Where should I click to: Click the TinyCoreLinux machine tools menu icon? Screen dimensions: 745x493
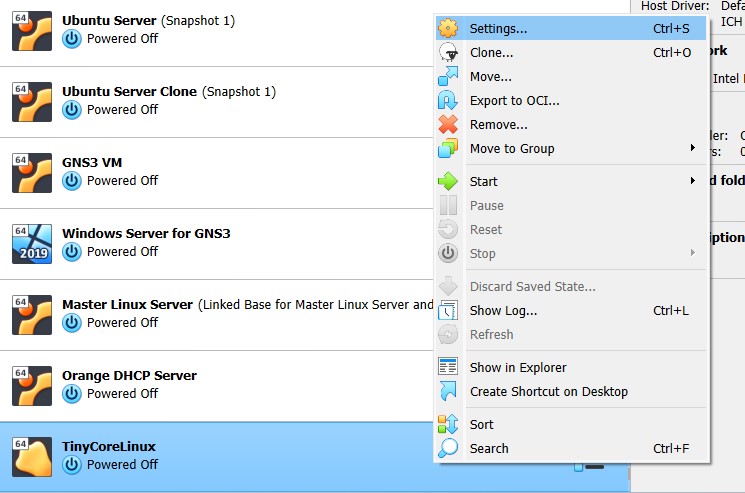(589, 467)
